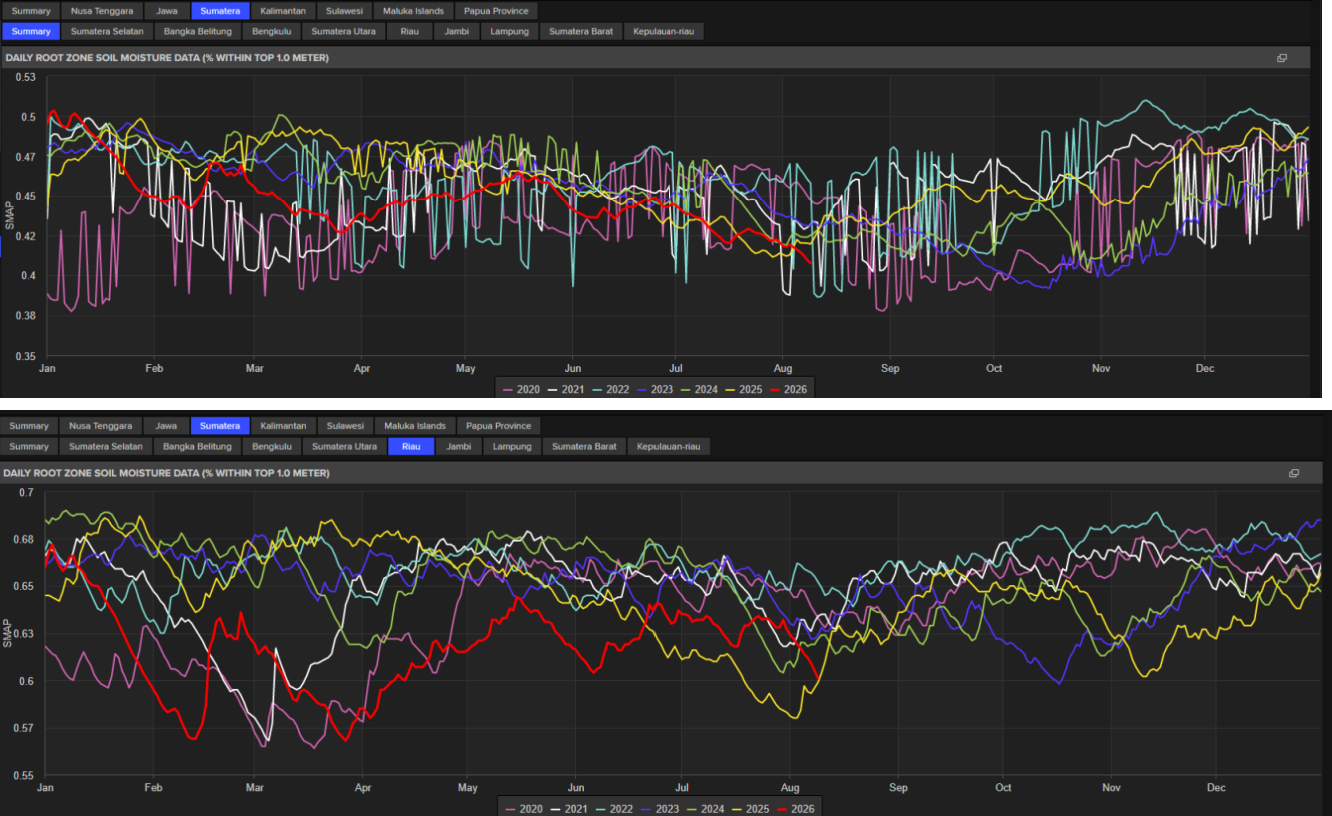This screenshot has width=1332, height=816.
Task: Click the SMAP axis label on lower chart
Action: click(x=8, y=633)
